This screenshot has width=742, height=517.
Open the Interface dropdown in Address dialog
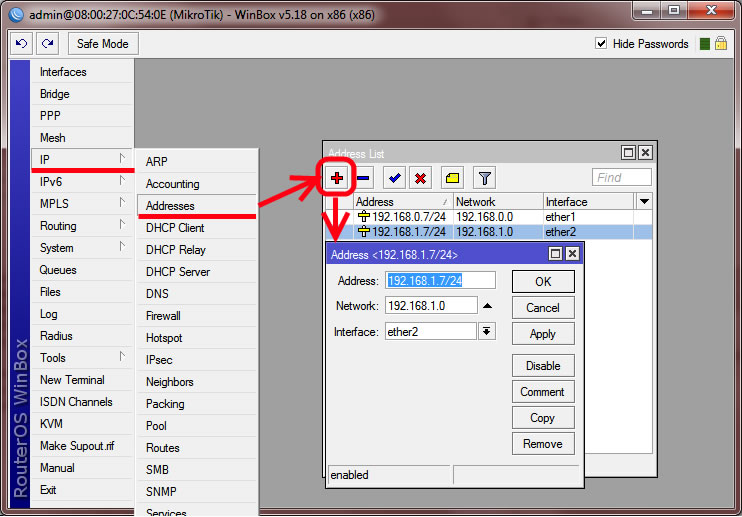pos(486,331)
